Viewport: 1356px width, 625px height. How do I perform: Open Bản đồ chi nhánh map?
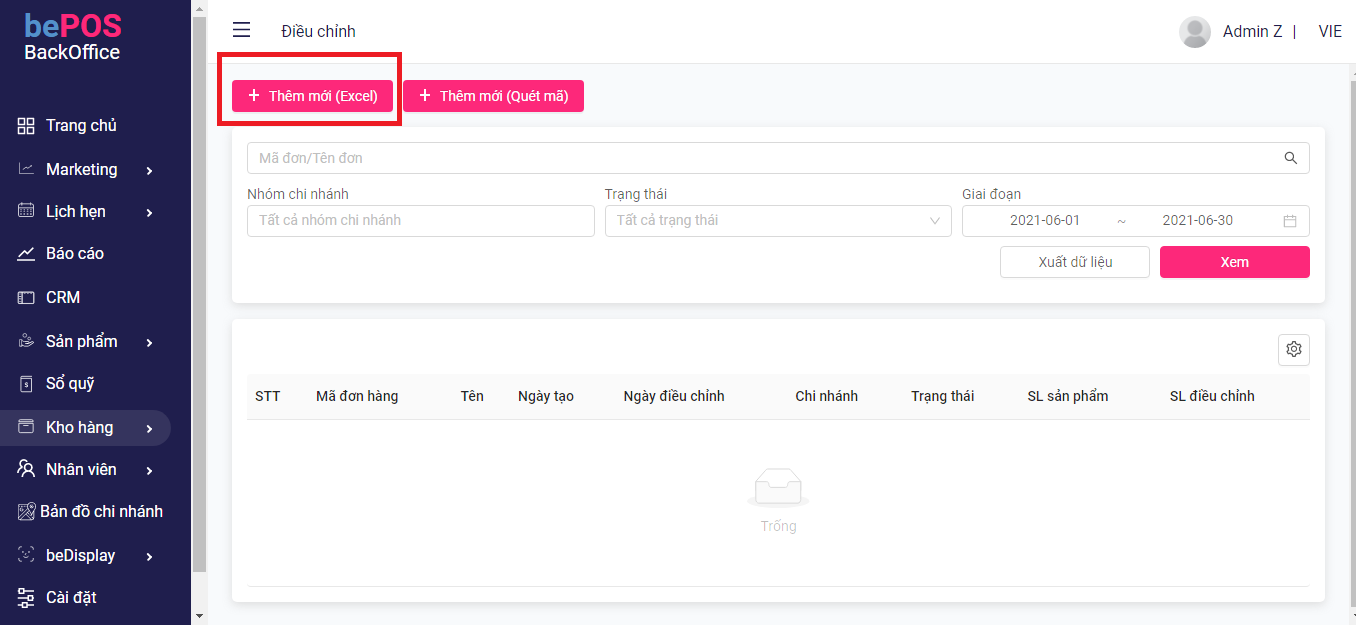(100, 512)
